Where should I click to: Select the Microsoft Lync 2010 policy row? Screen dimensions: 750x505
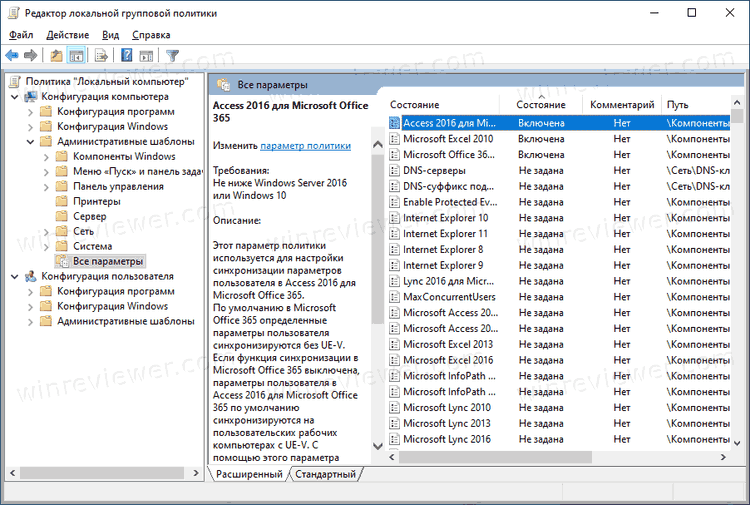(559, 407)
